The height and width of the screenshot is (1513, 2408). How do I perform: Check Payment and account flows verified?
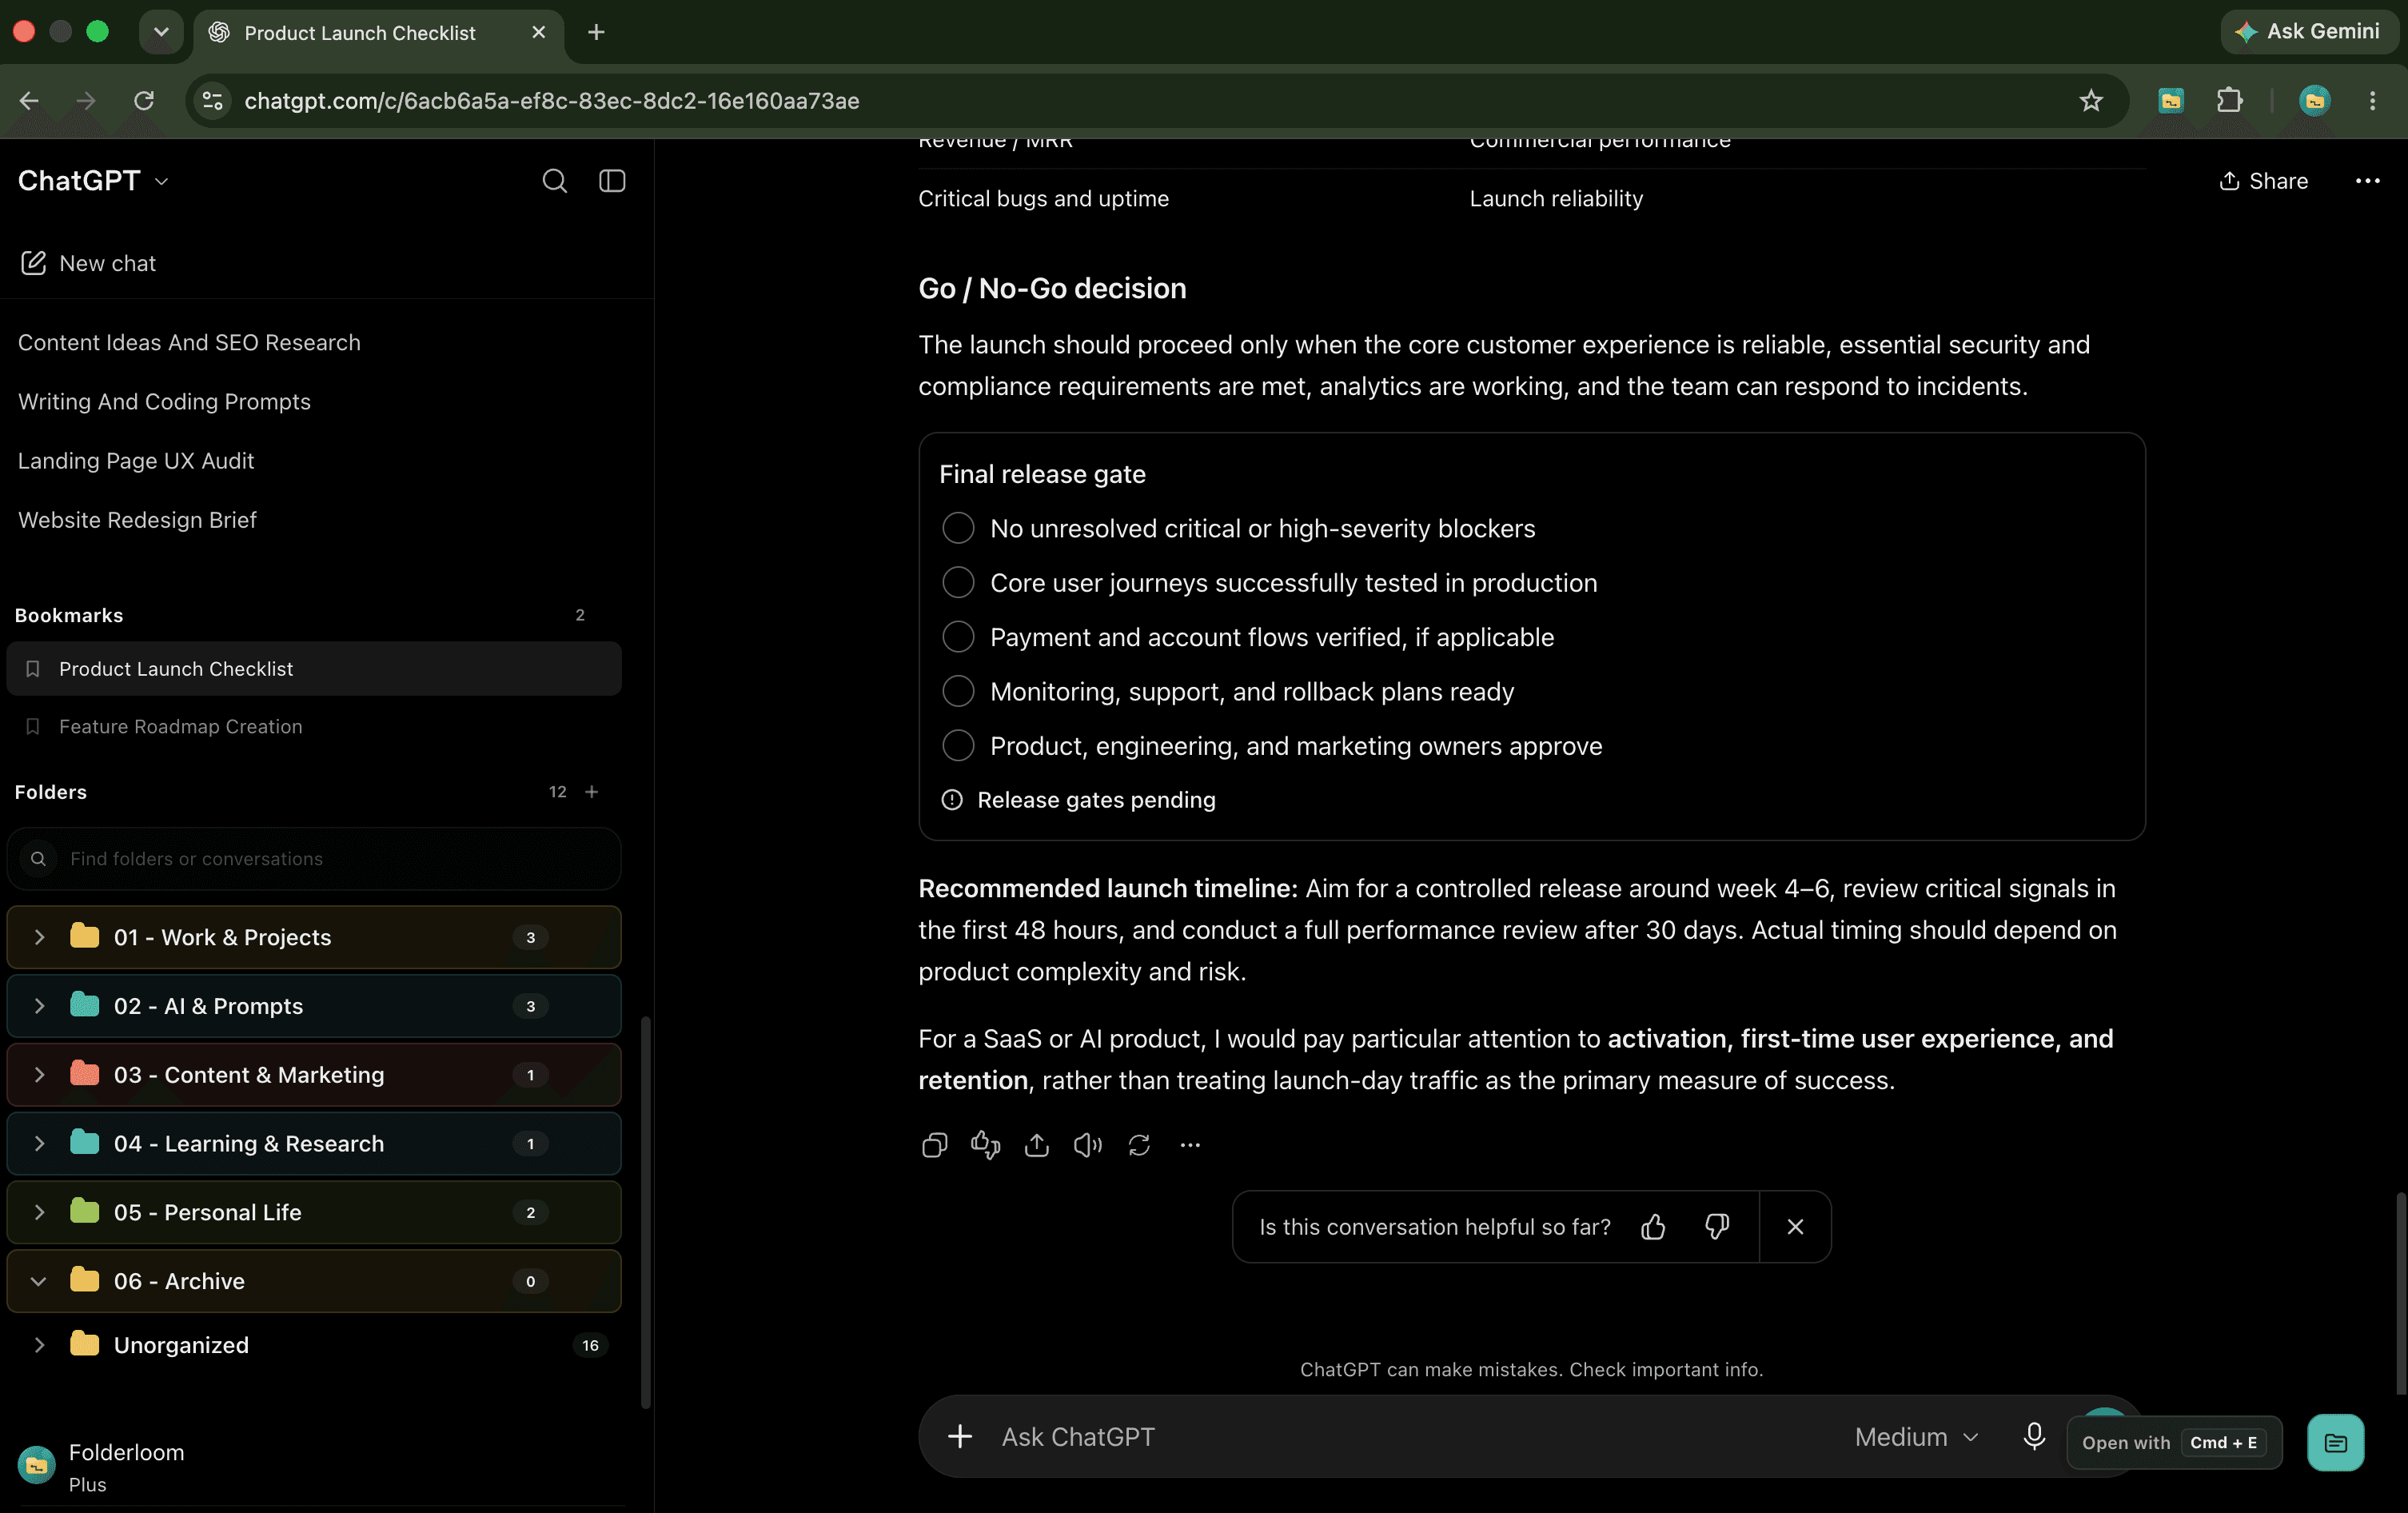point(958,637)
